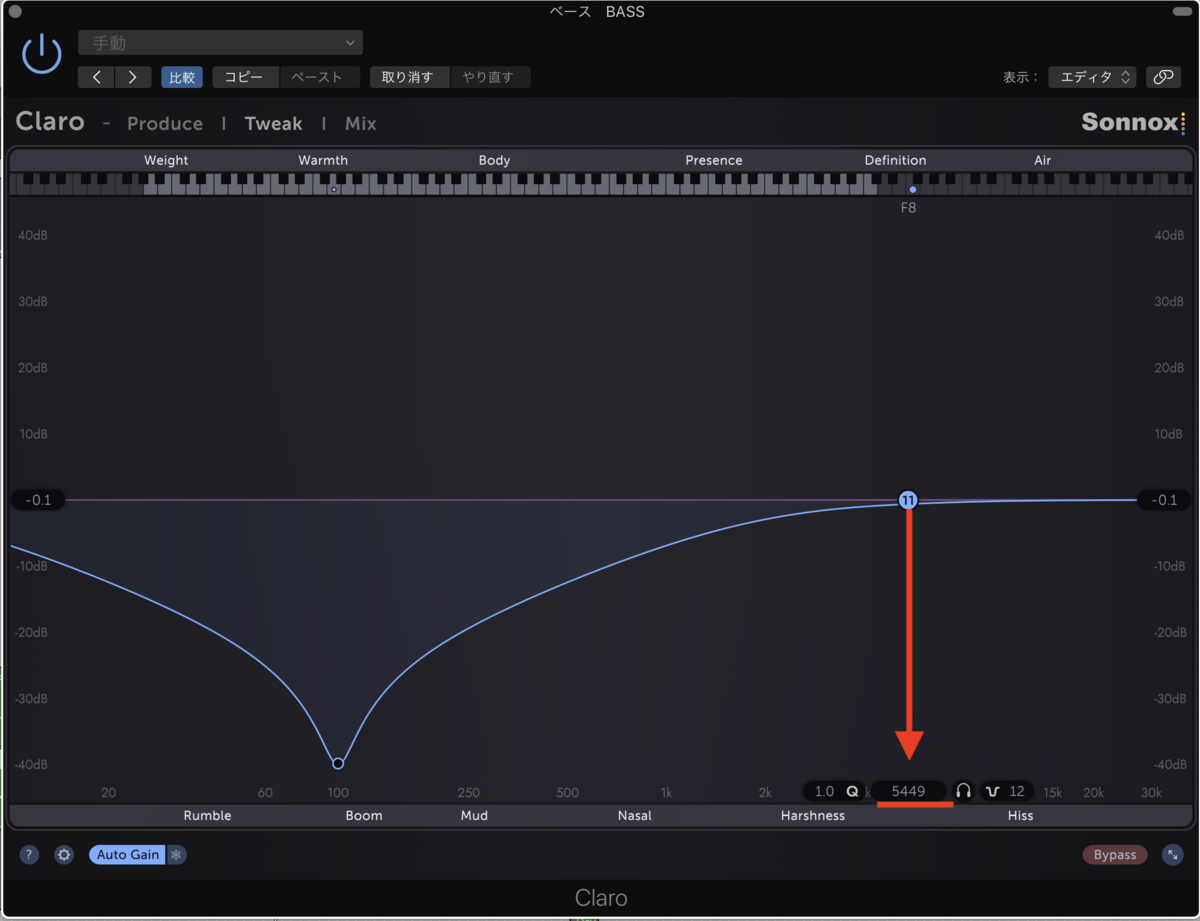Toggle the Bypass button
The height and width of the screenshot is (921, 1200).
pos(1115,855)
